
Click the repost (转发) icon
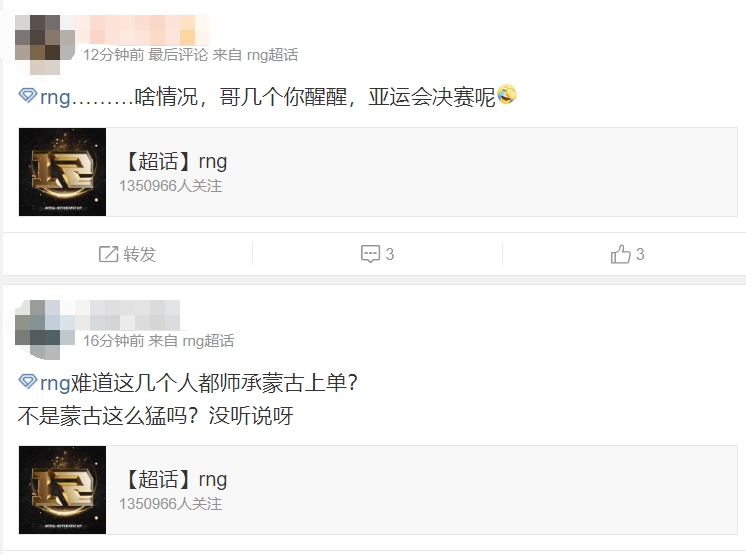[109, 254]
